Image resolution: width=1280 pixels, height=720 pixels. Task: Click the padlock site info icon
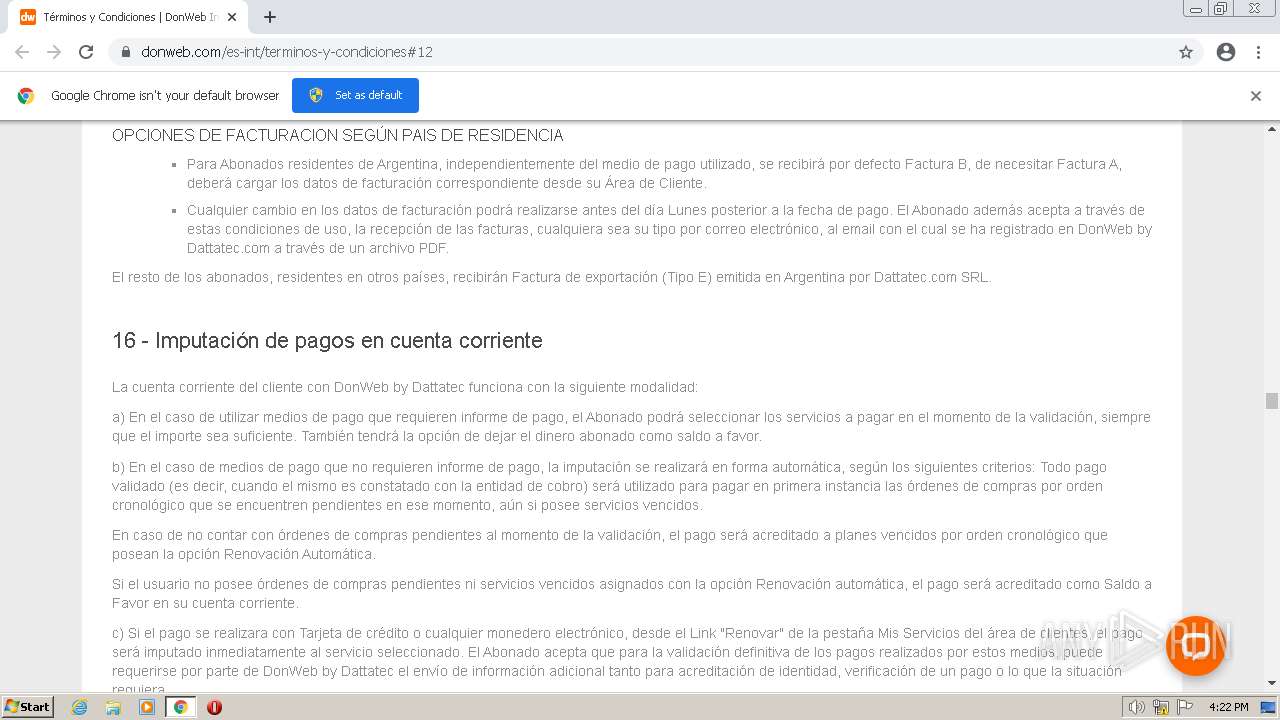[x=126, y=52]
